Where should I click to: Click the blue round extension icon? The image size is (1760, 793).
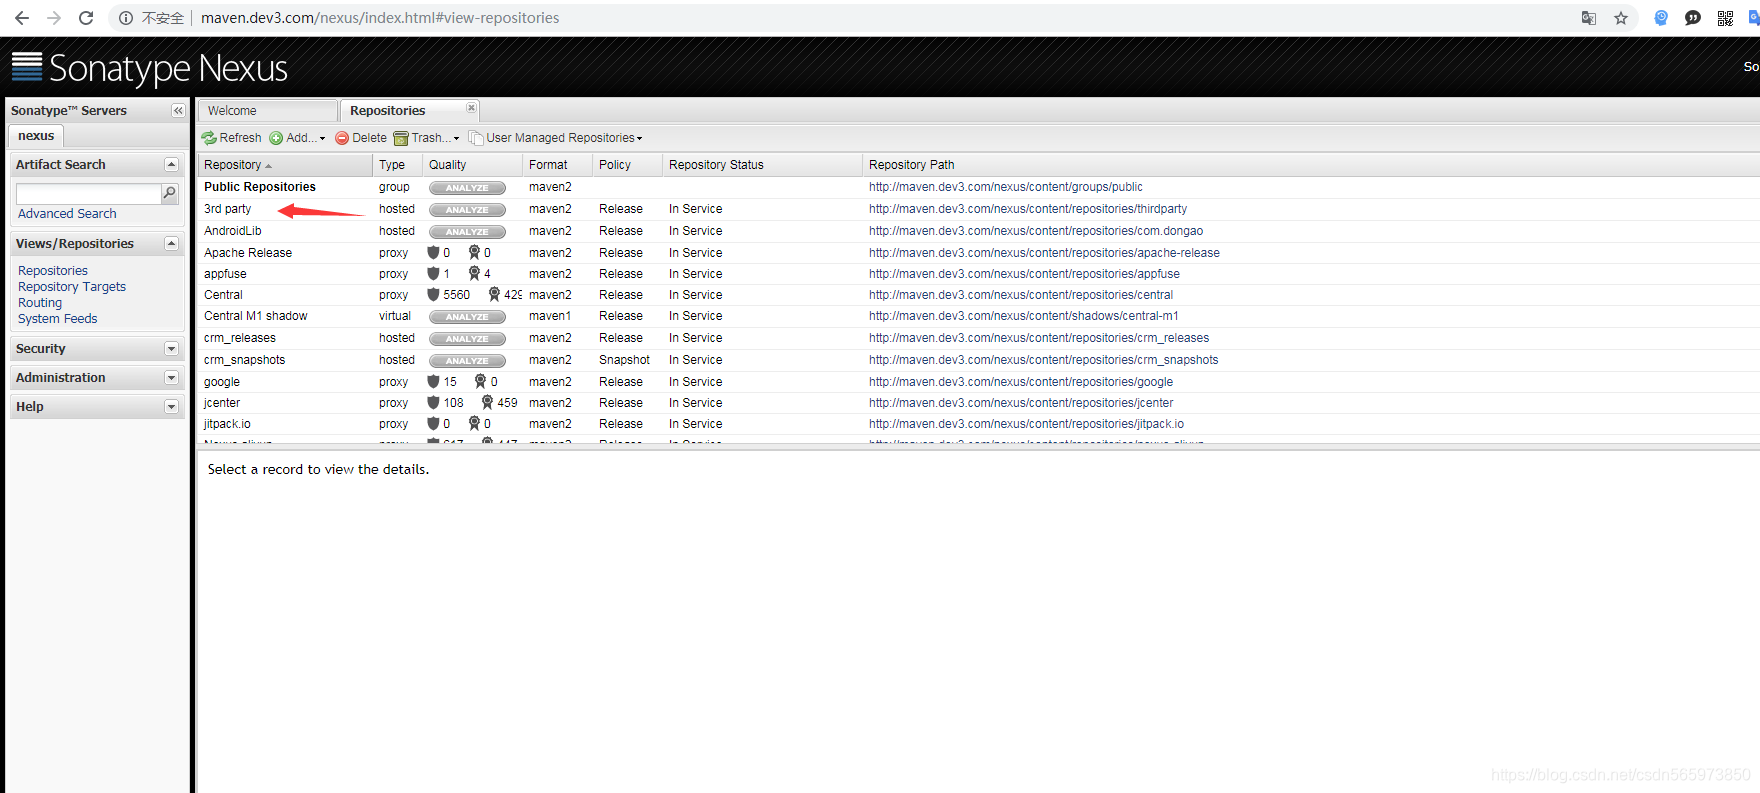click(1661, 18)
